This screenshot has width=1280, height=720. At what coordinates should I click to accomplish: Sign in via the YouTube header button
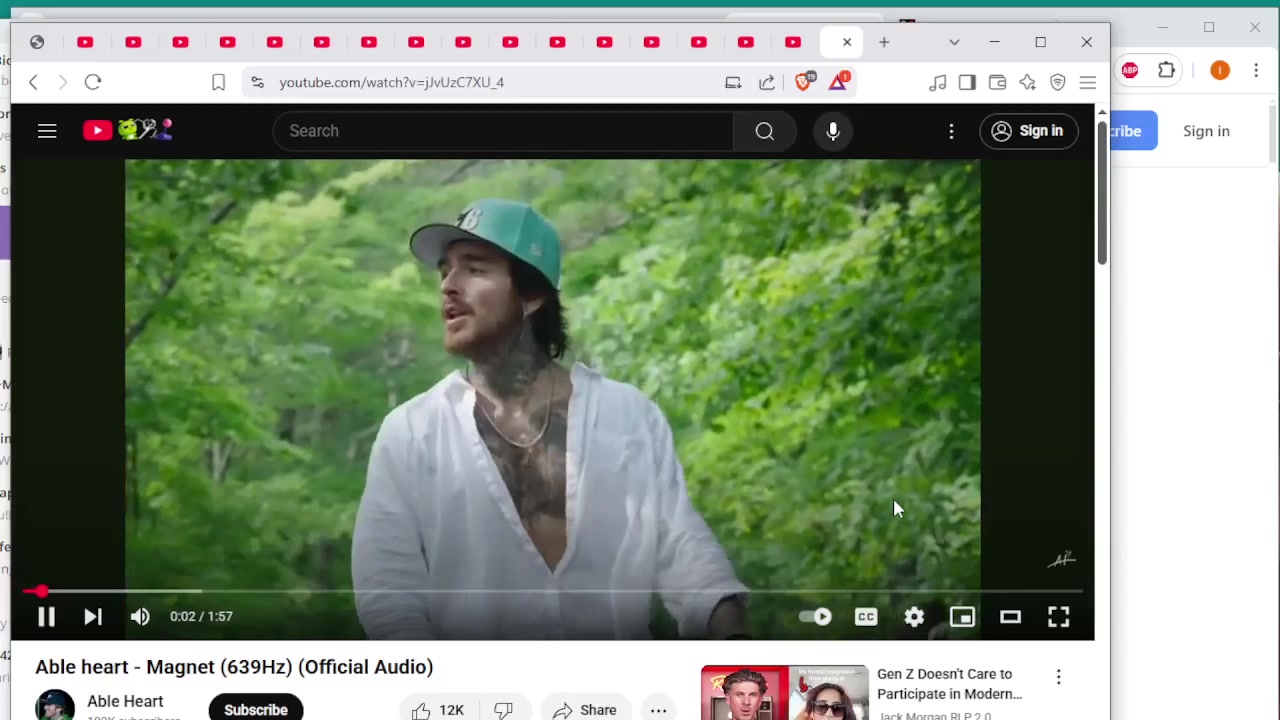click(1028, 131)
